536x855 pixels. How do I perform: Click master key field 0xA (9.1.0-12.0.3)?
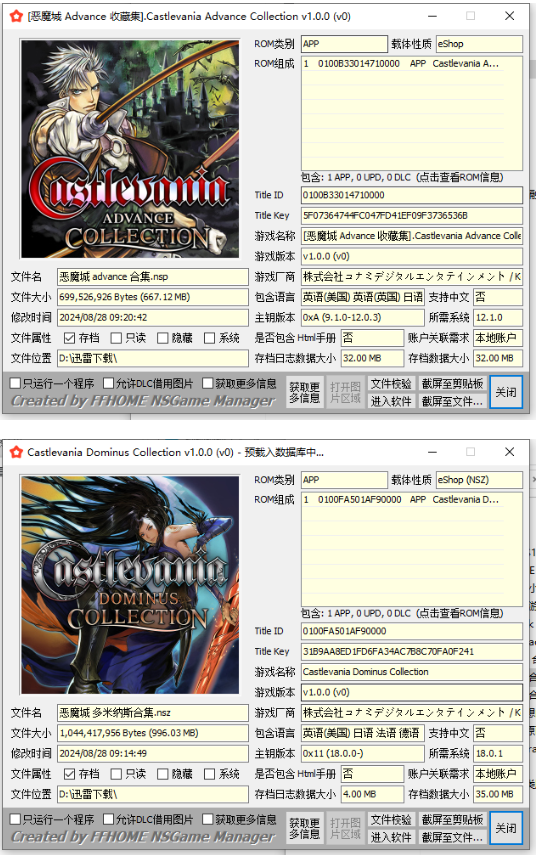point(363,317)
